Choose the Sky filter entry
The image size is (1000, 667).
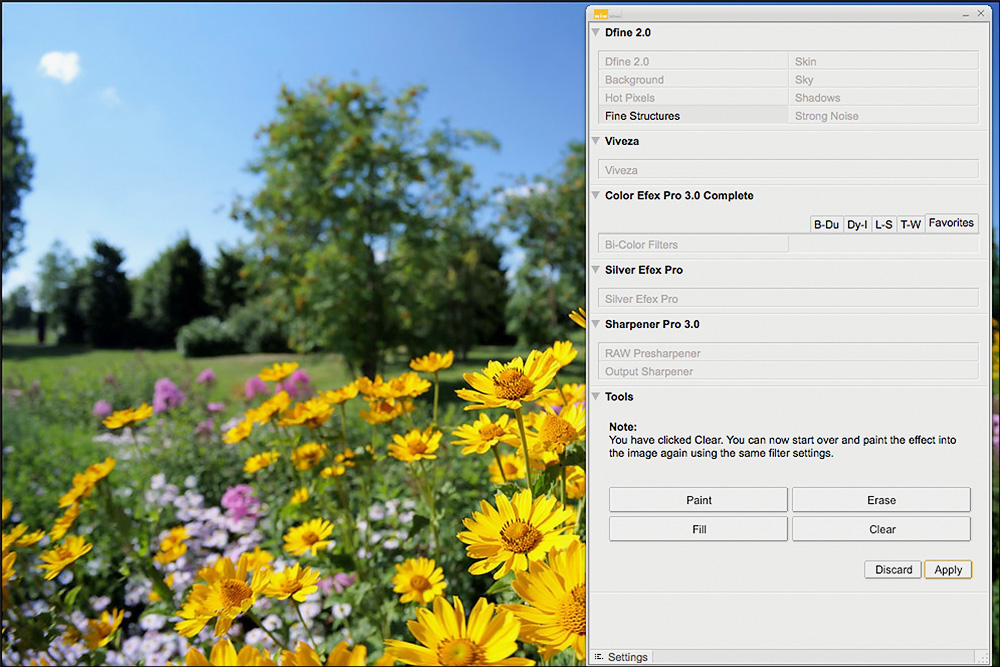(x=883, y=80)
